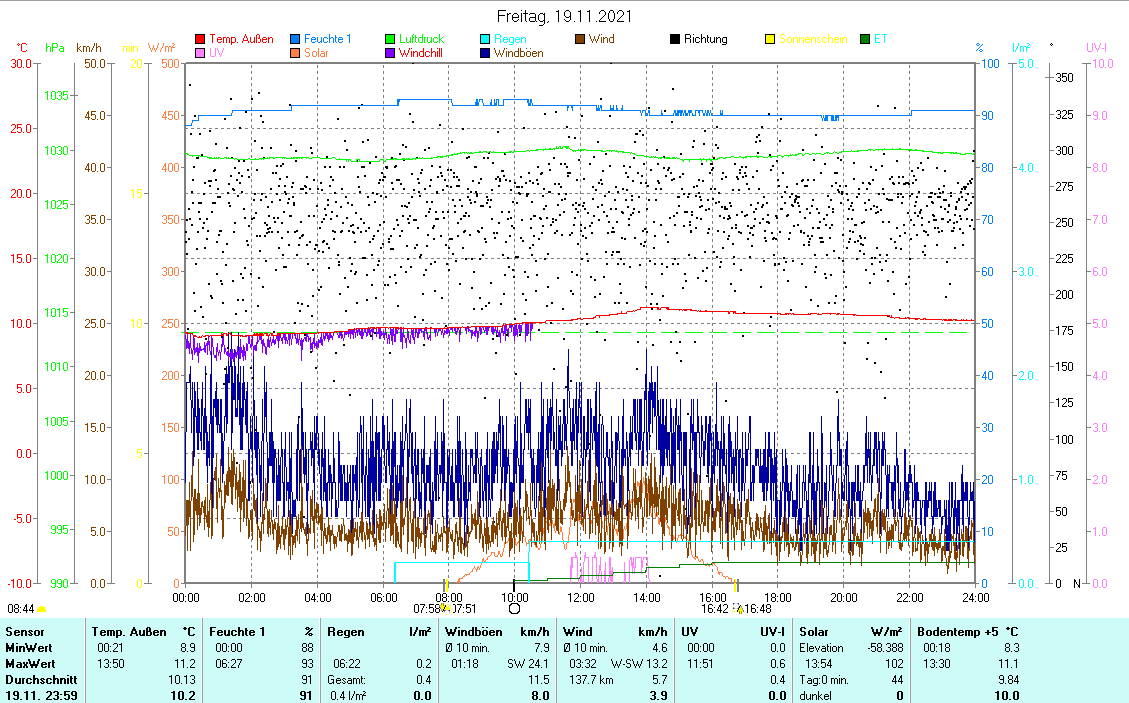
Task: Click the cyan Regen legend square
Action: (485, 40)
